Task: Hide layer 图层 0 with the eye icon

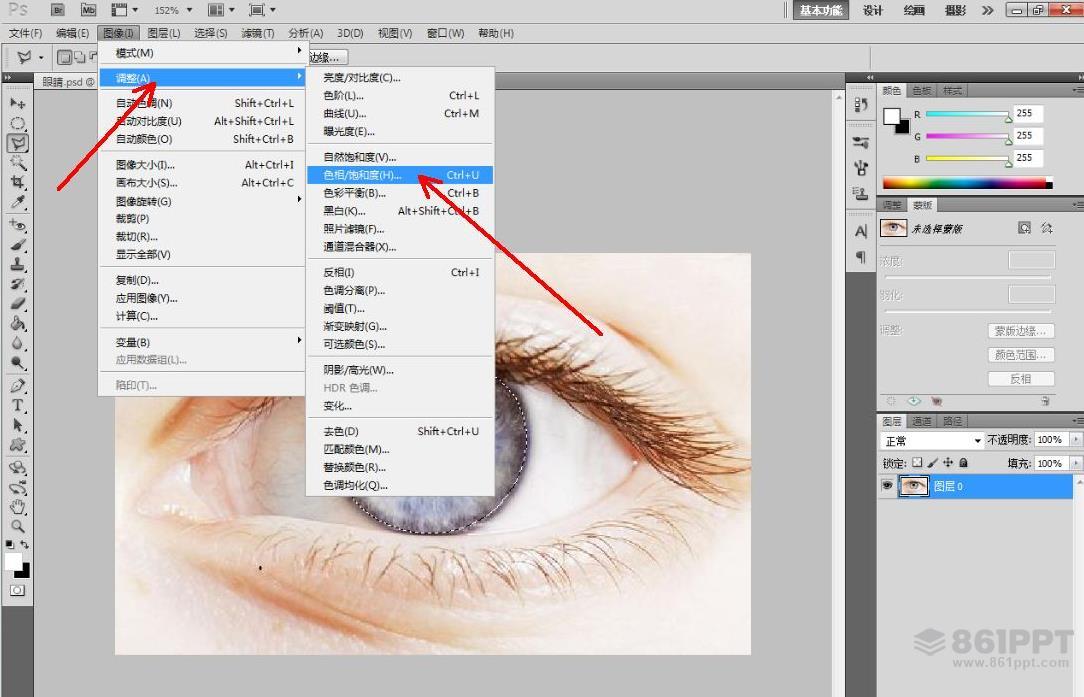Action: (886, 486)
